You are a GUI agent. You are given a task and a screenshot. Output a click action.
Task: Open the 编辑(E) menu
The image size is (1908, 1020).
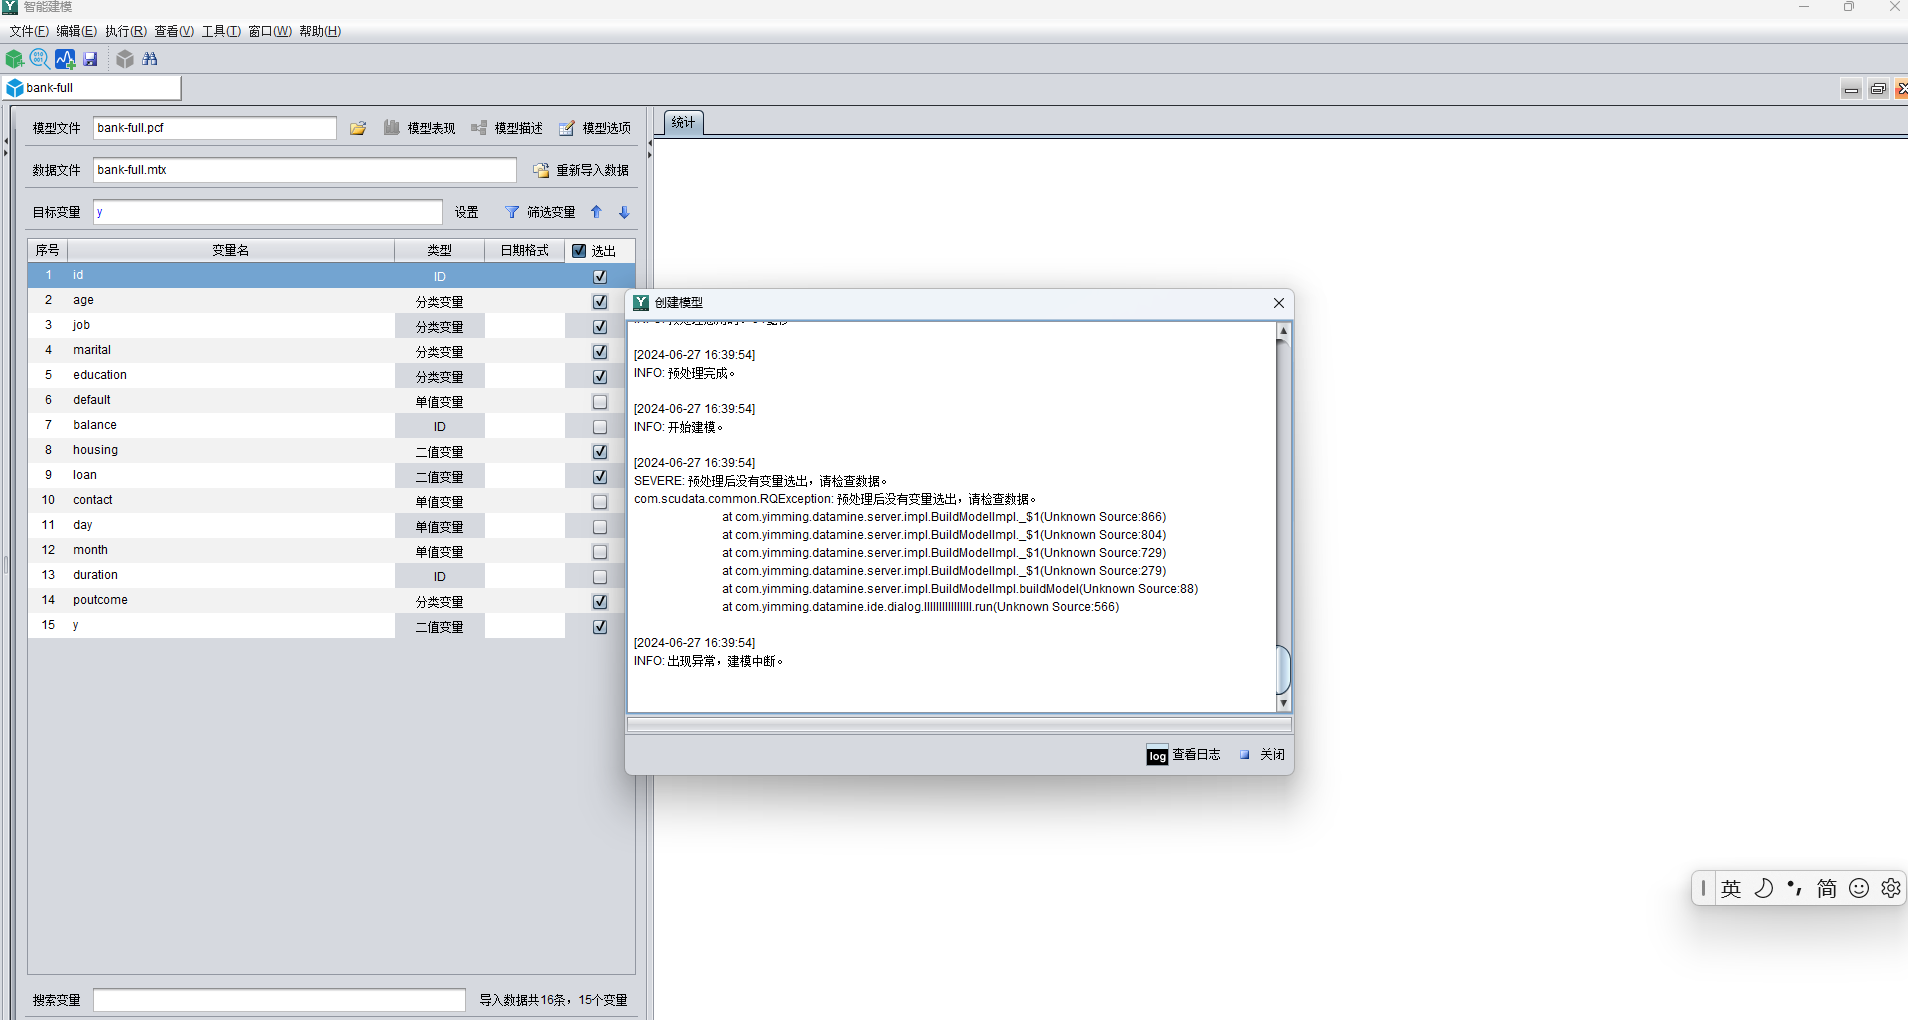[x=77, y=31]
